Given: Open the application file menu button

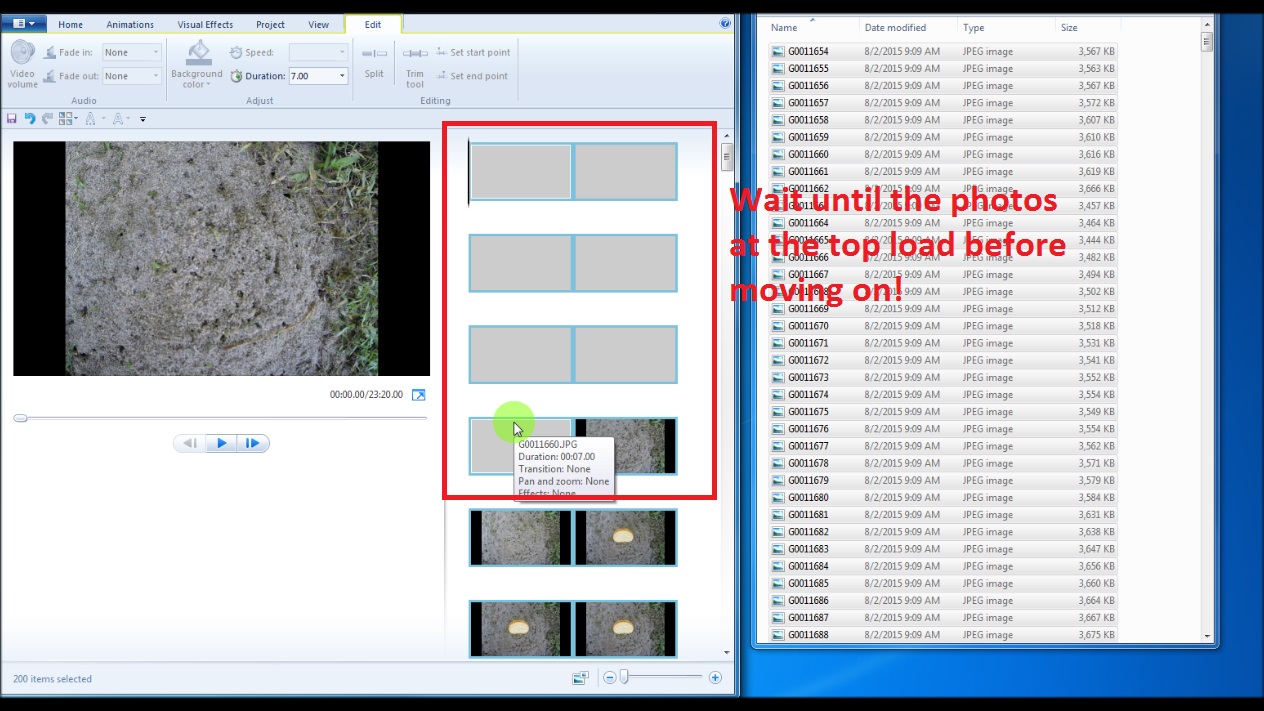Looking at the screenshot, I should [x=23, y=23].
